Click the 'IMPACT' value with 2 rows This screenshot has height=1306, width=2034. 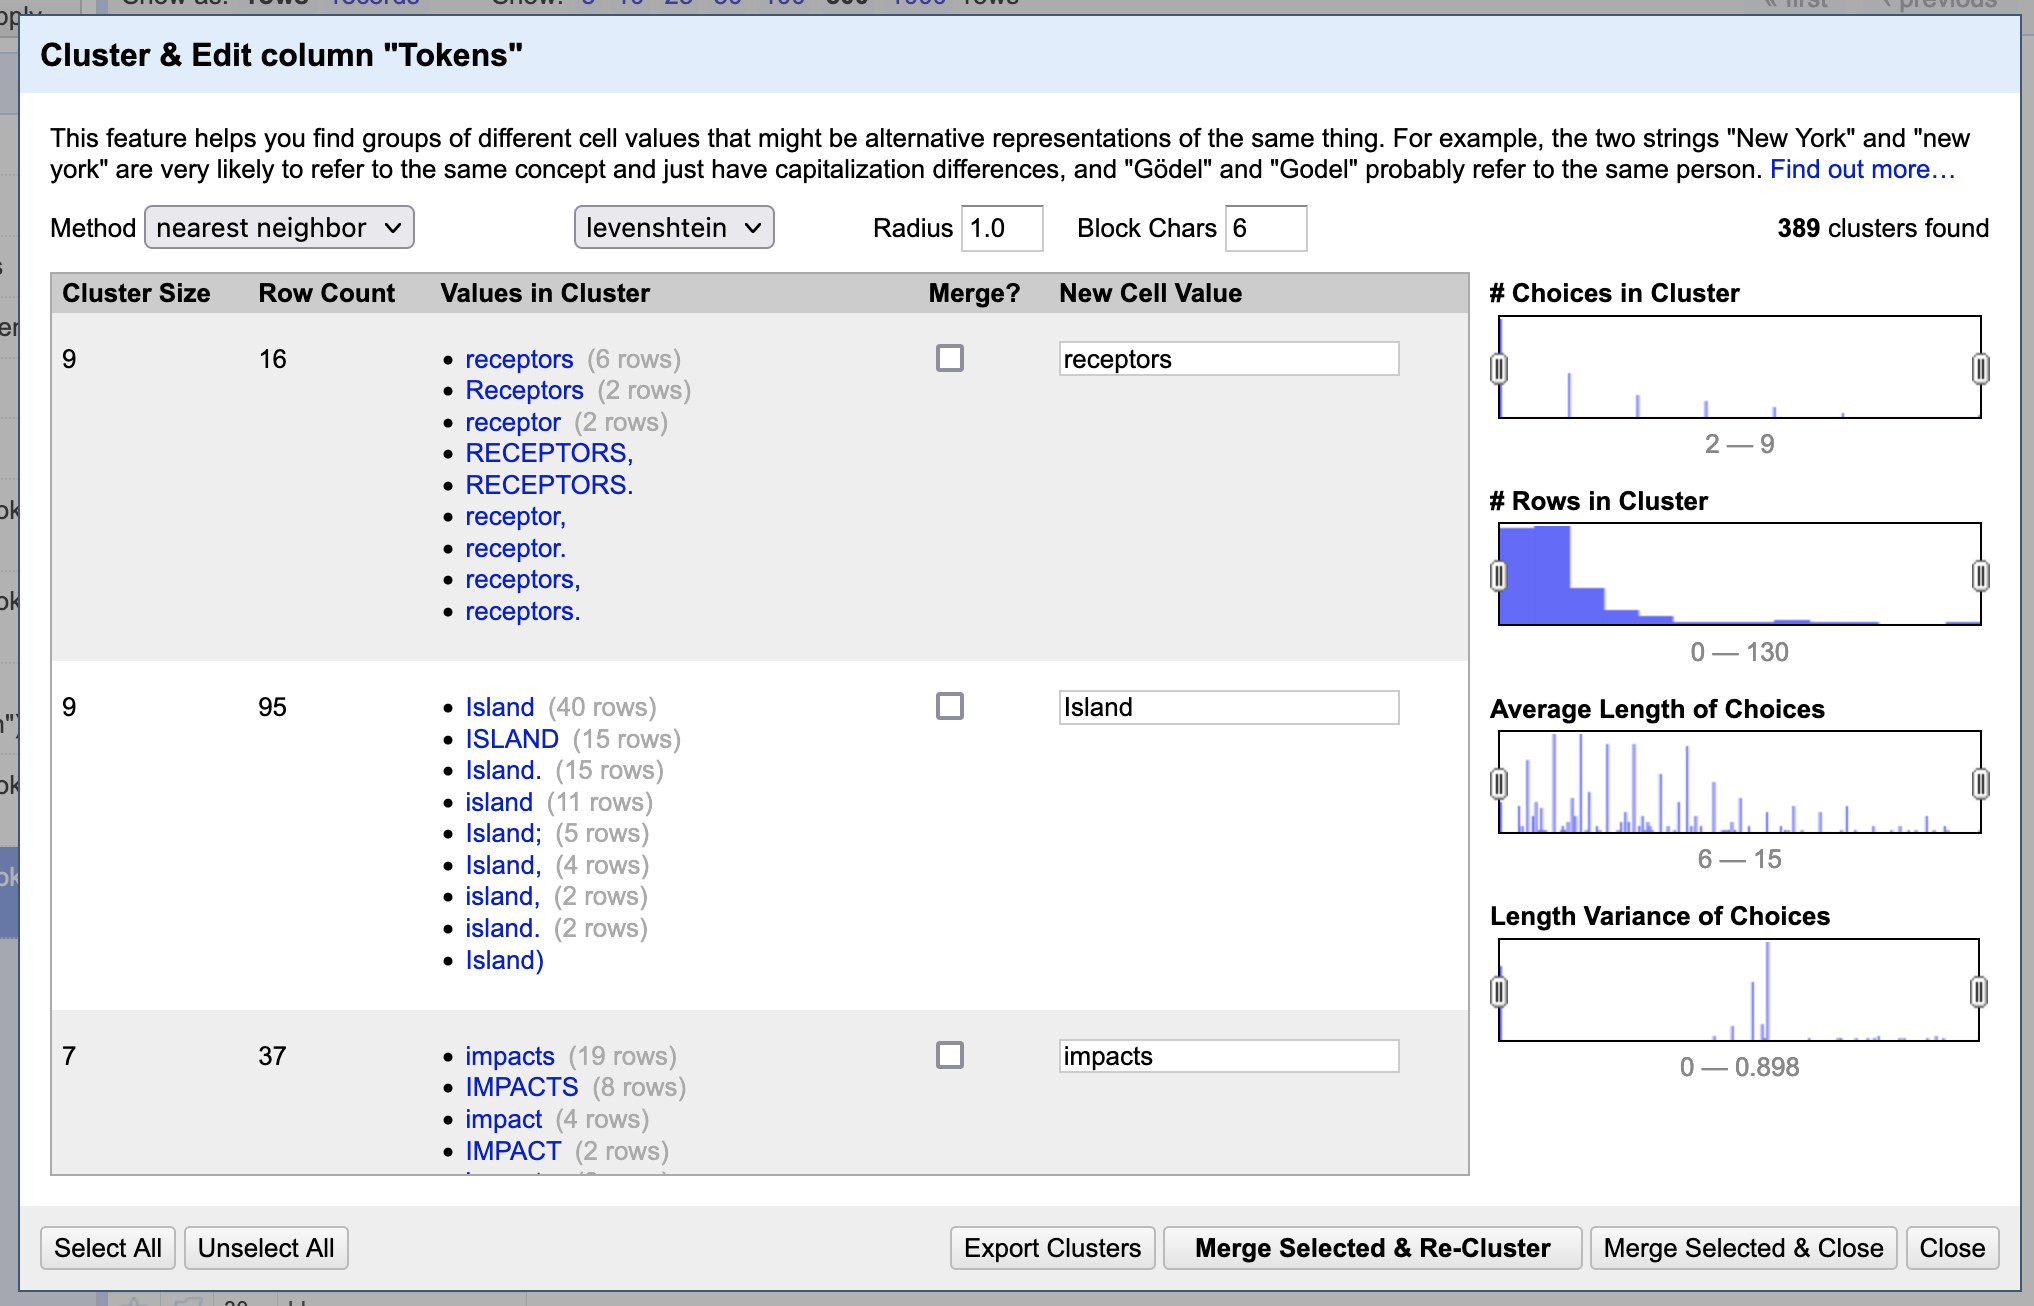[513, 1151]
